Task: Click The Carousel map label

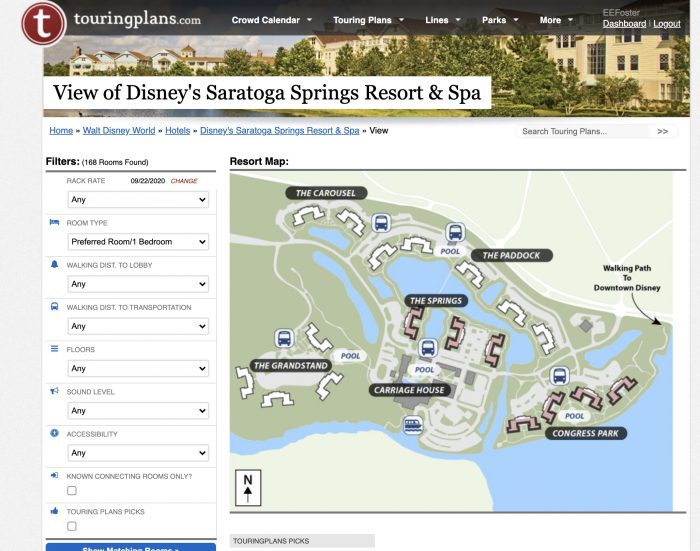Action: point(326,193)
